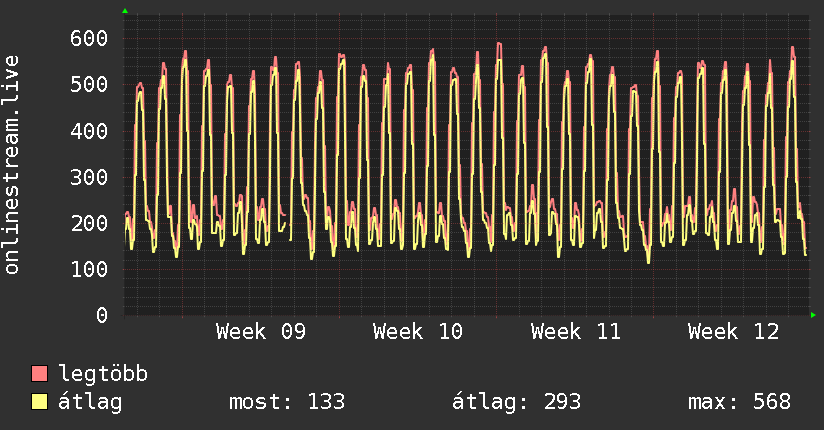
Task: Select the 'átlag: 293' statistic
Action: point(516,402)
